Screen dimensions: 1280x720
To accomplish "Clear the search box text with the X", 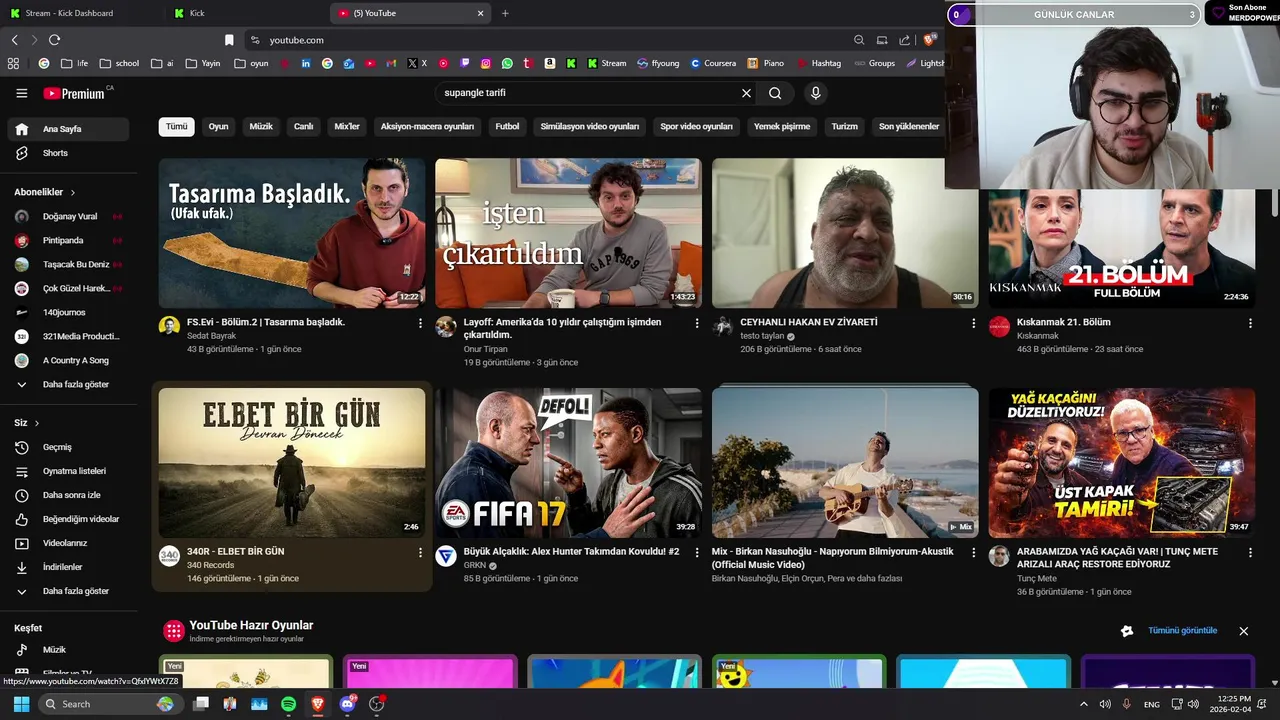I will pos(746,93).
